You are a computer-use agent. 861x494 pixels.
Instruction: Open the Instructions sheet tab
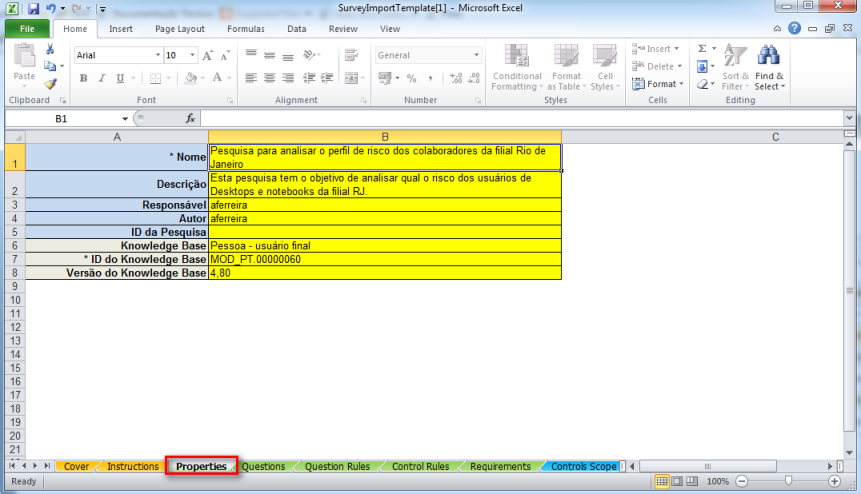point(133,467)
